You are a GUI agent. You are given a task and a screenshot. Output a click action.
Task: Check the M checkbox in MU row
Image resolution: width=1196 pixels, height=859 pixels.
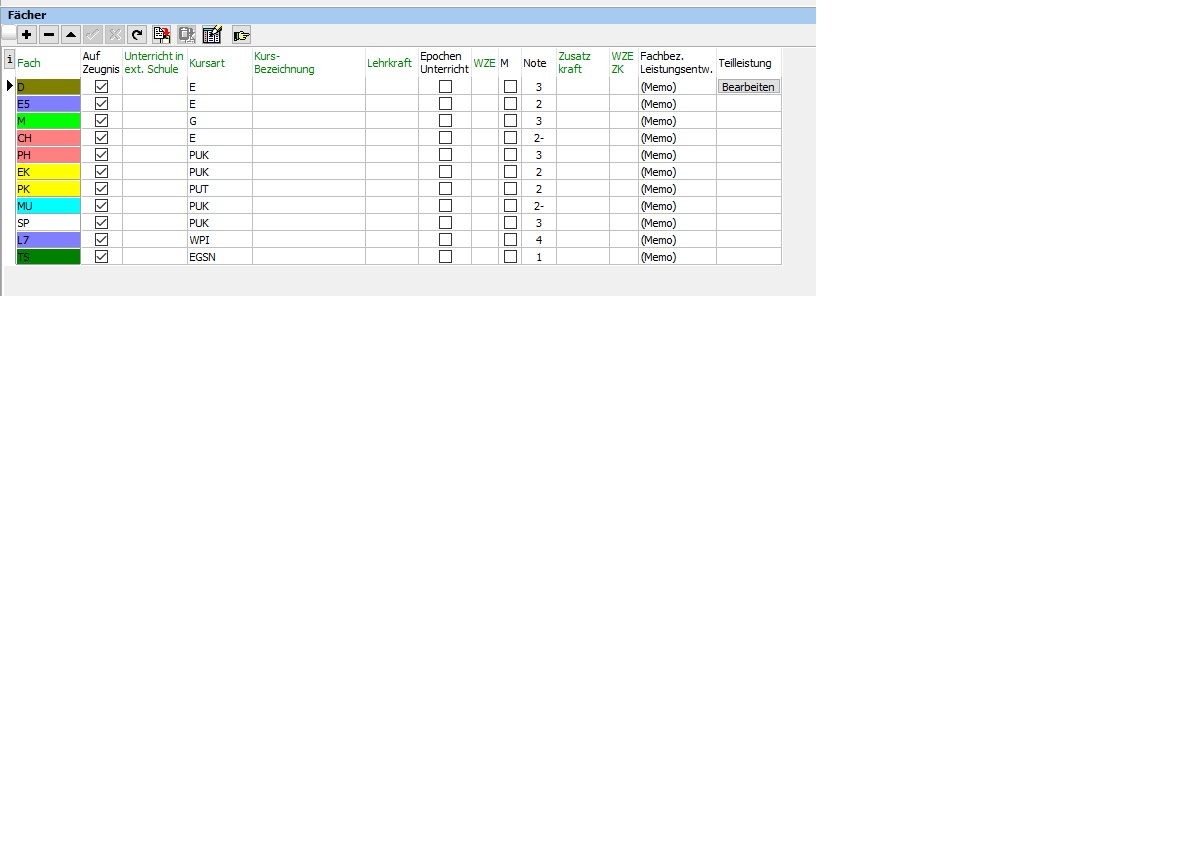(x=510, y=205)
